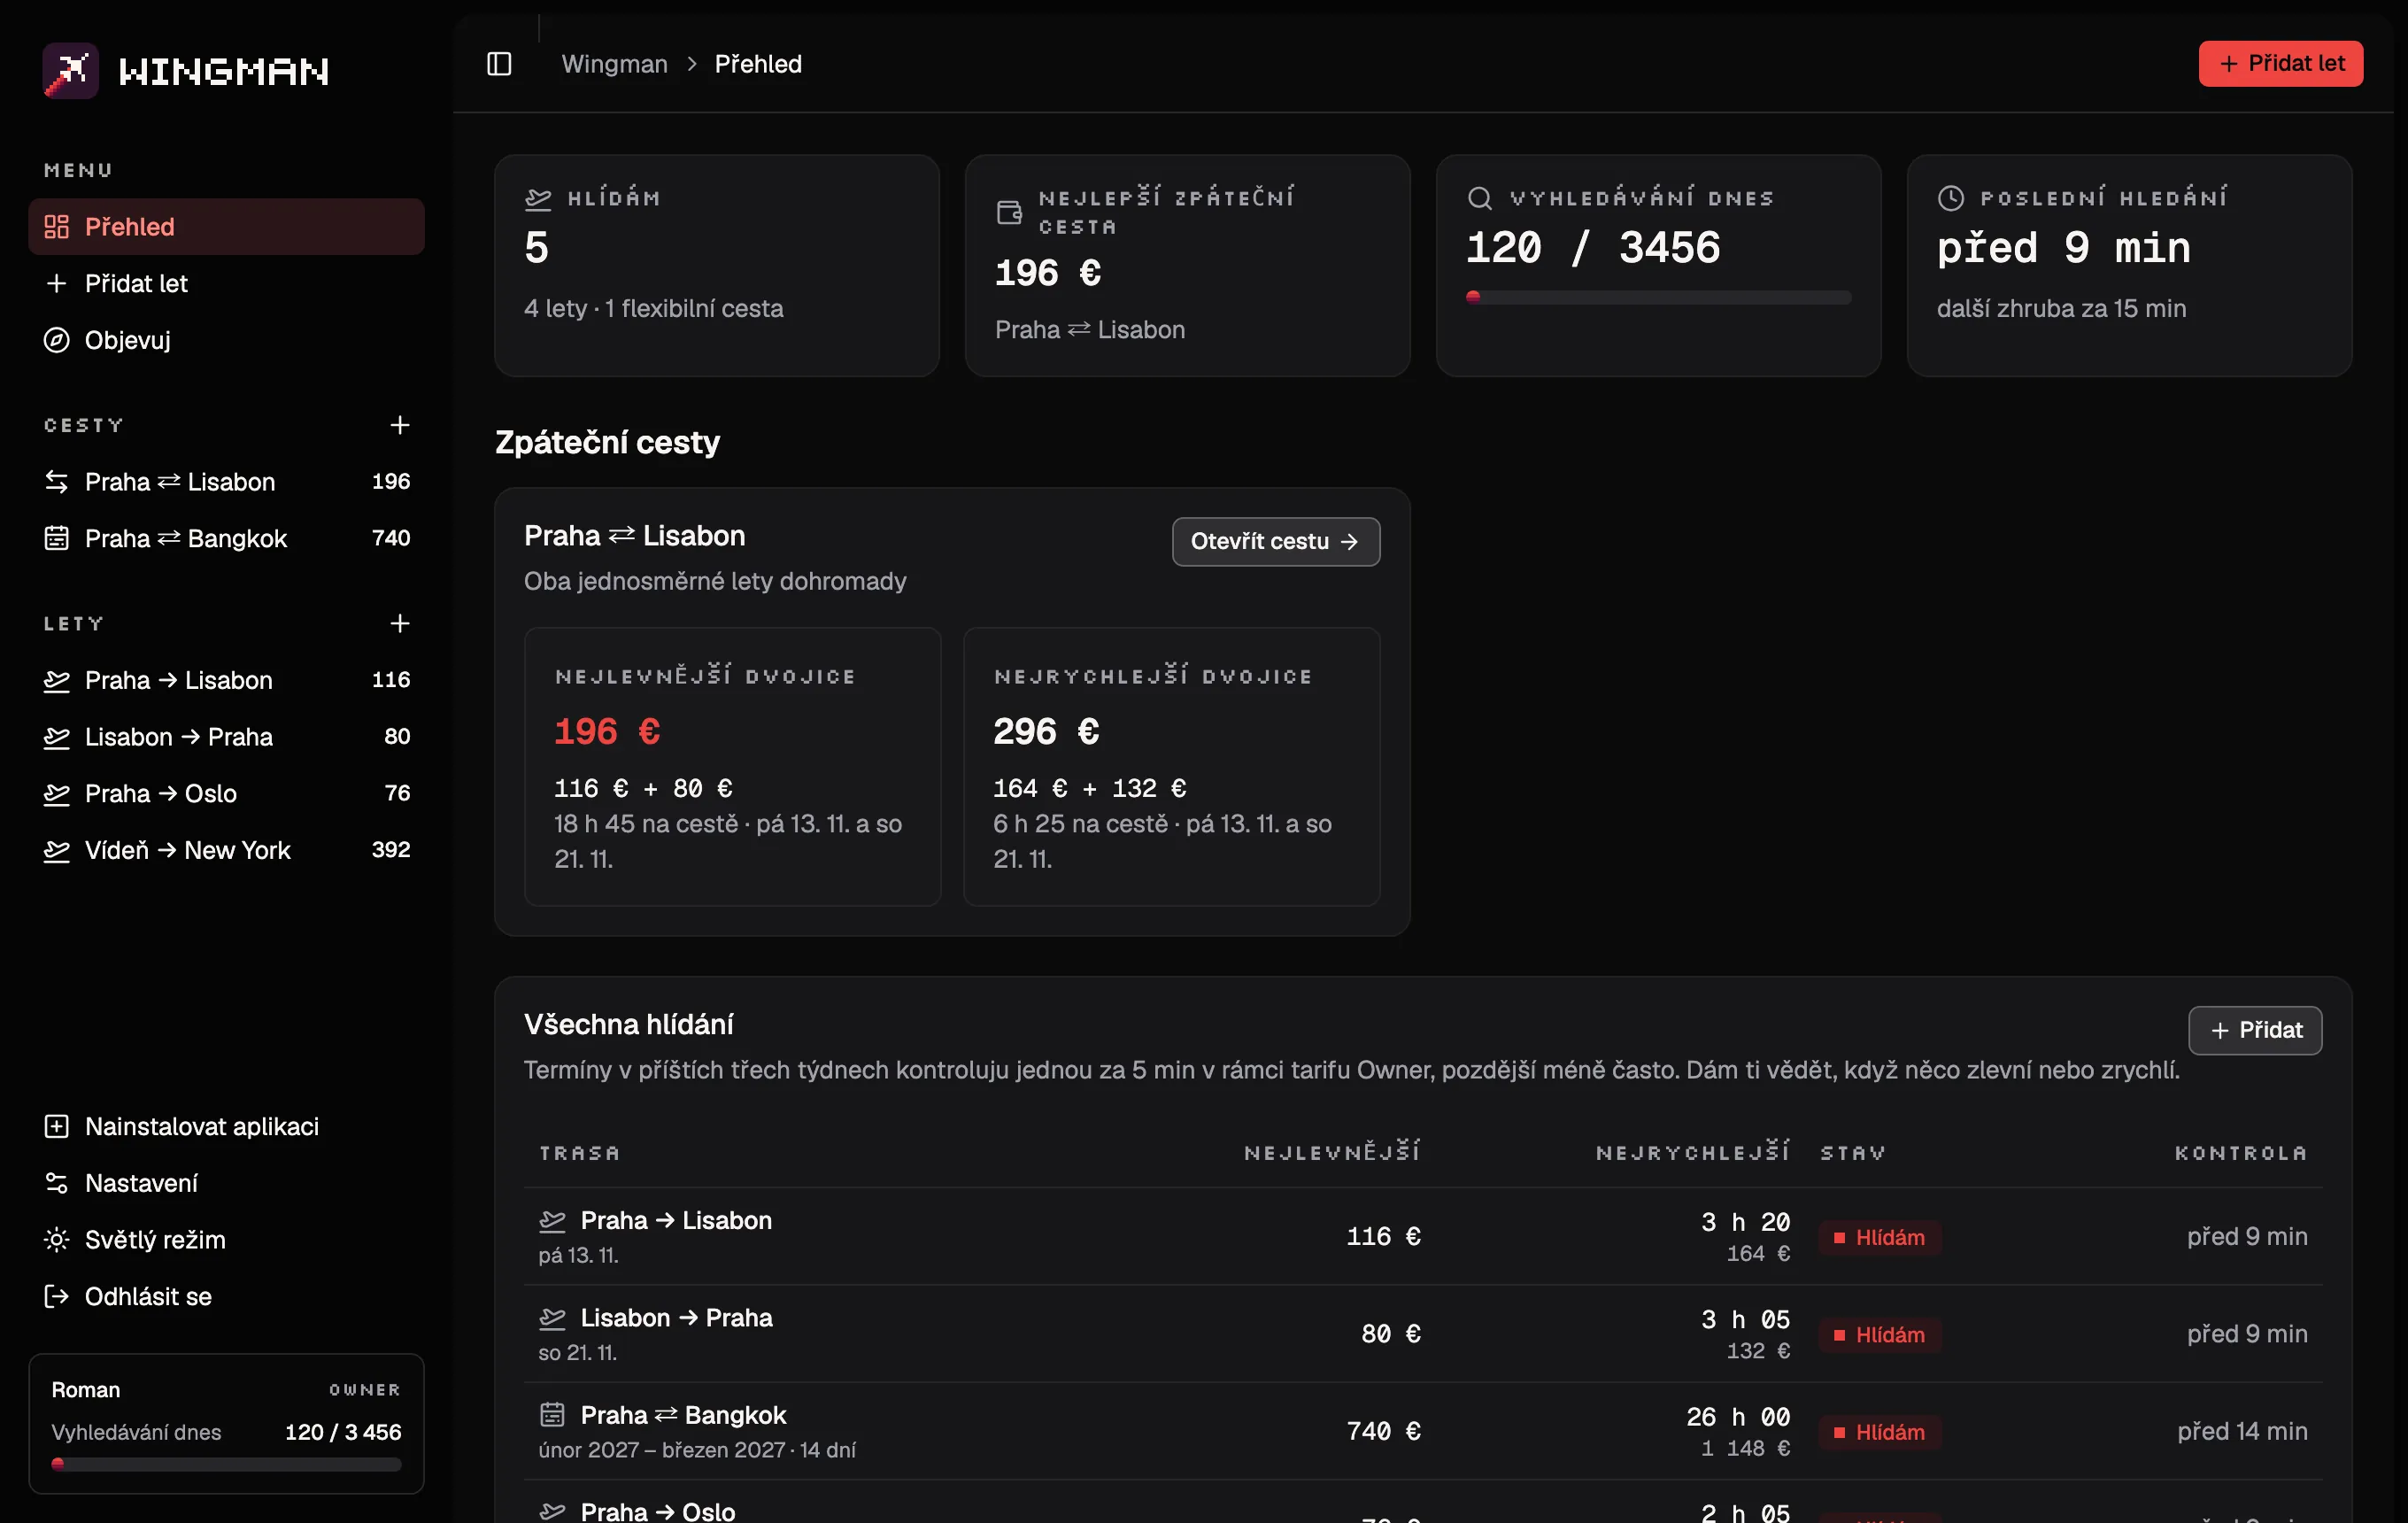The image size is (2408, 1523).
Task: Click the install icon beside Nainstalovat aplikaci
Action: (57, 1126)
